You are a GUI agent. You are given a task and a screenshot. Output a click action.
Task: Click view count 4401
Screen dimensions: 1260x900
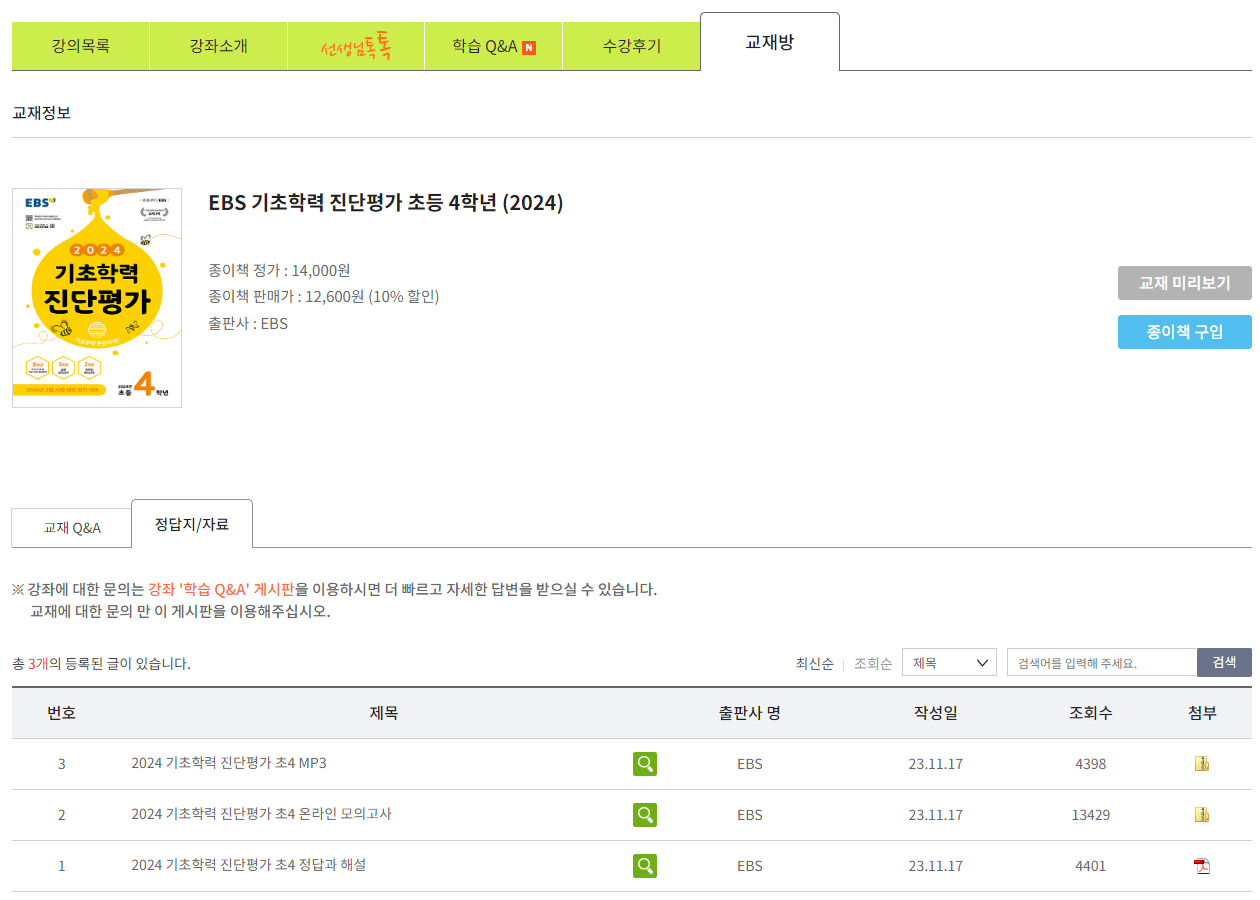pos(1090,866)
